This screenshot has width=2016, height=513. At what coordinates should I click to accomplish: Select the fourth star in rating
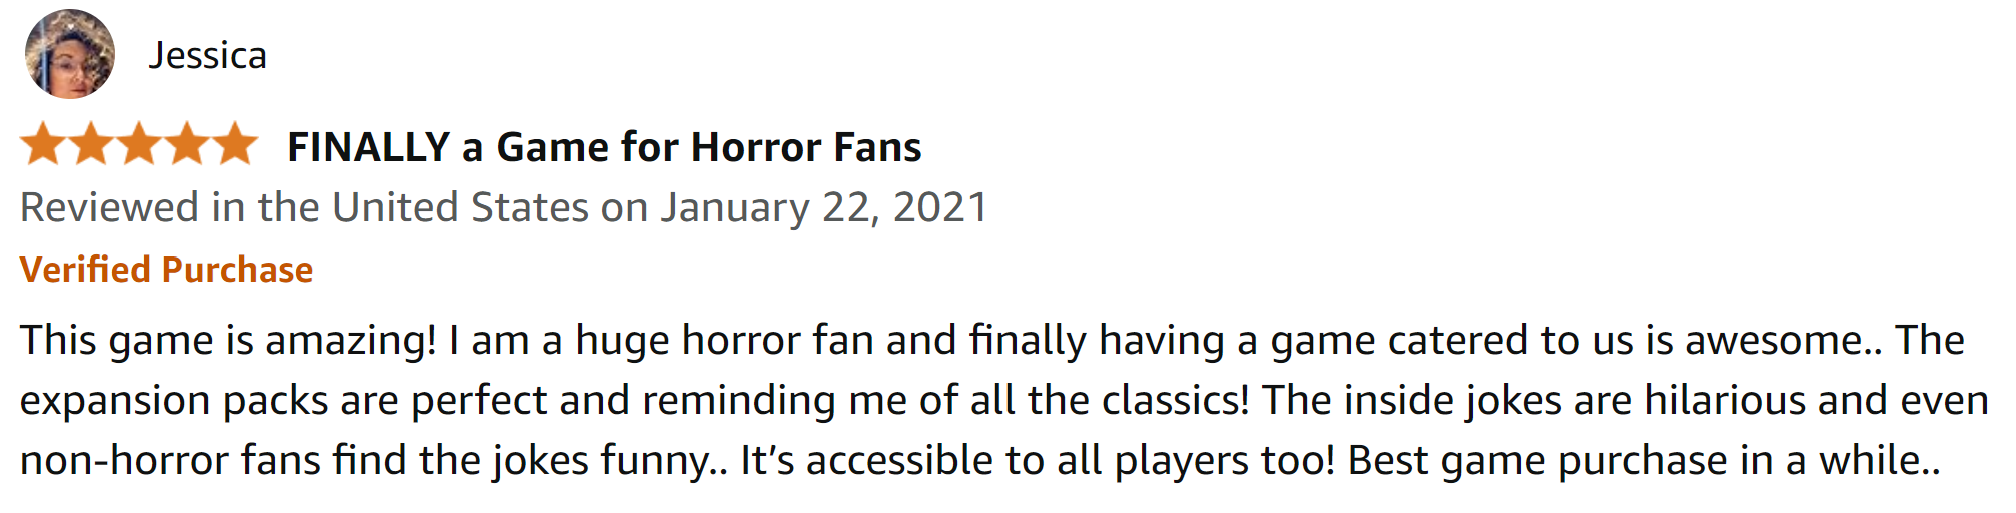(187, 144)
